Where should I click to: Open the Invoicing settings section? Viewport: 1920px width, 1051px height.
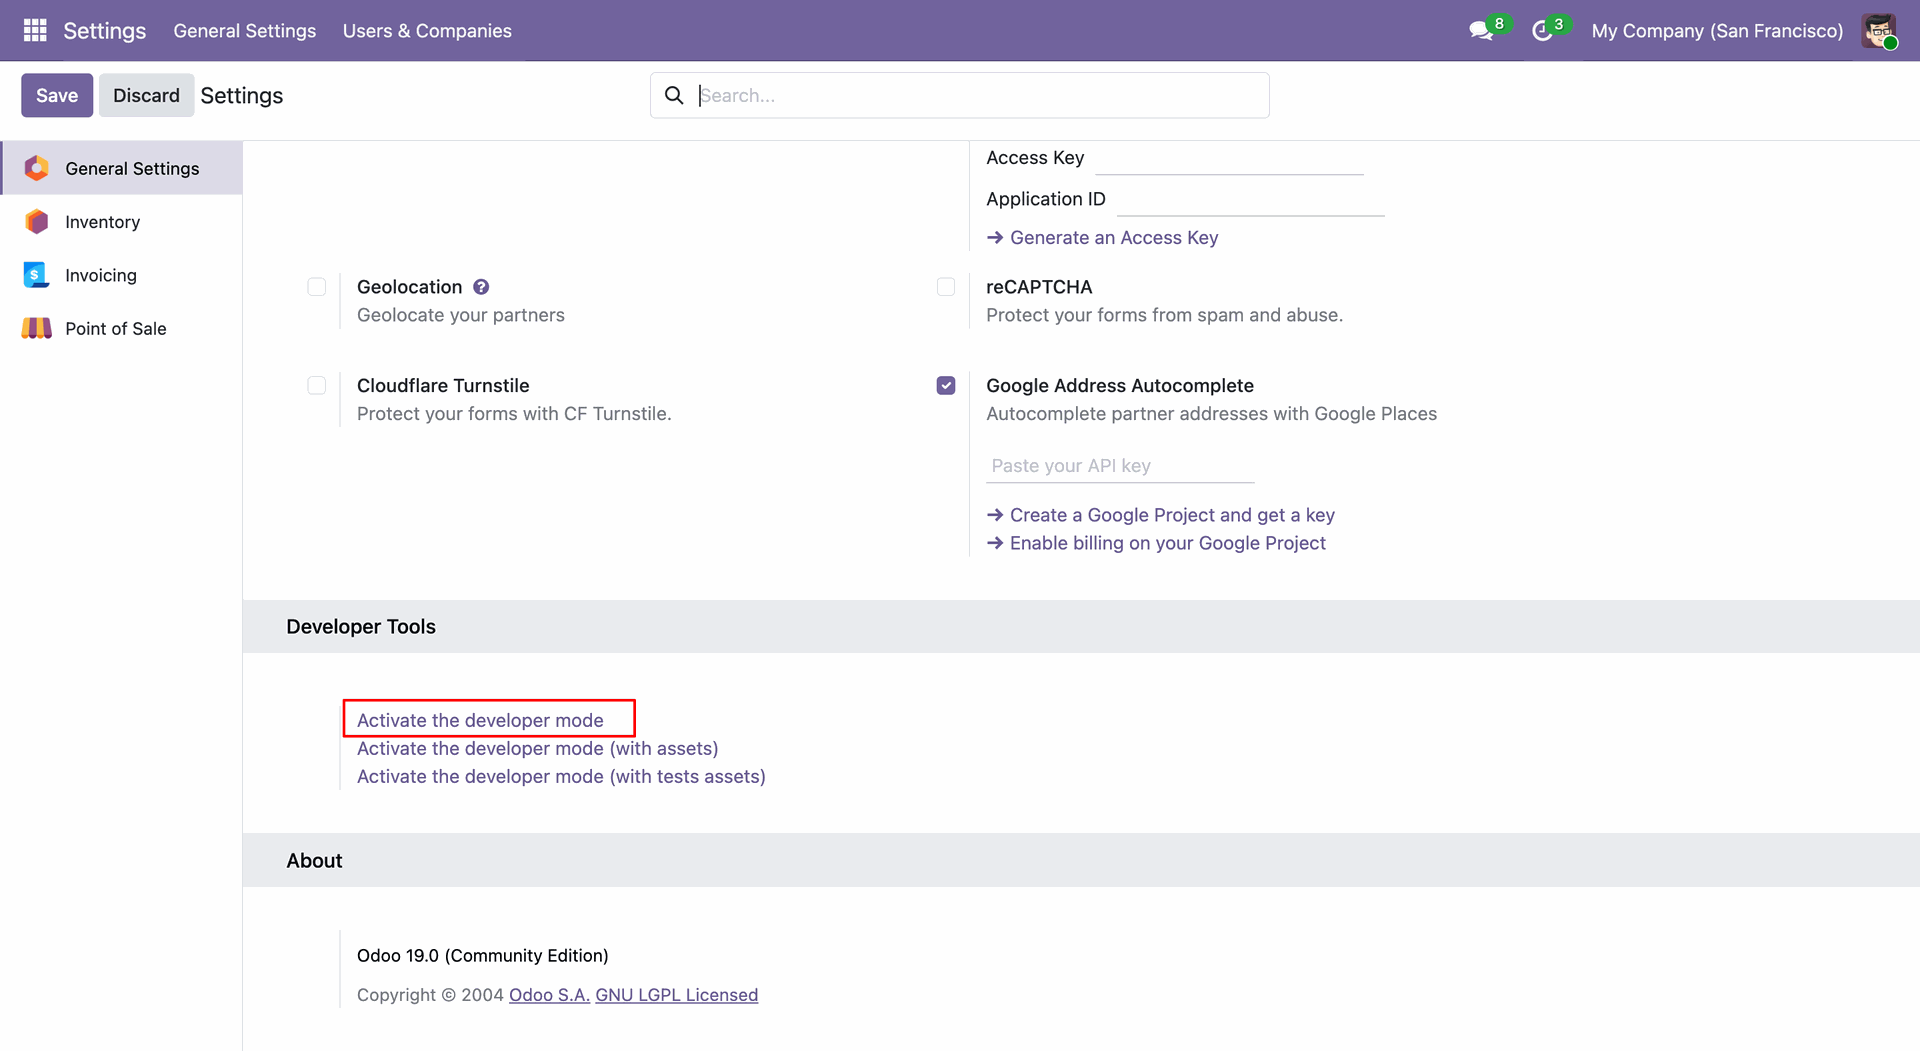click(101, 275)
